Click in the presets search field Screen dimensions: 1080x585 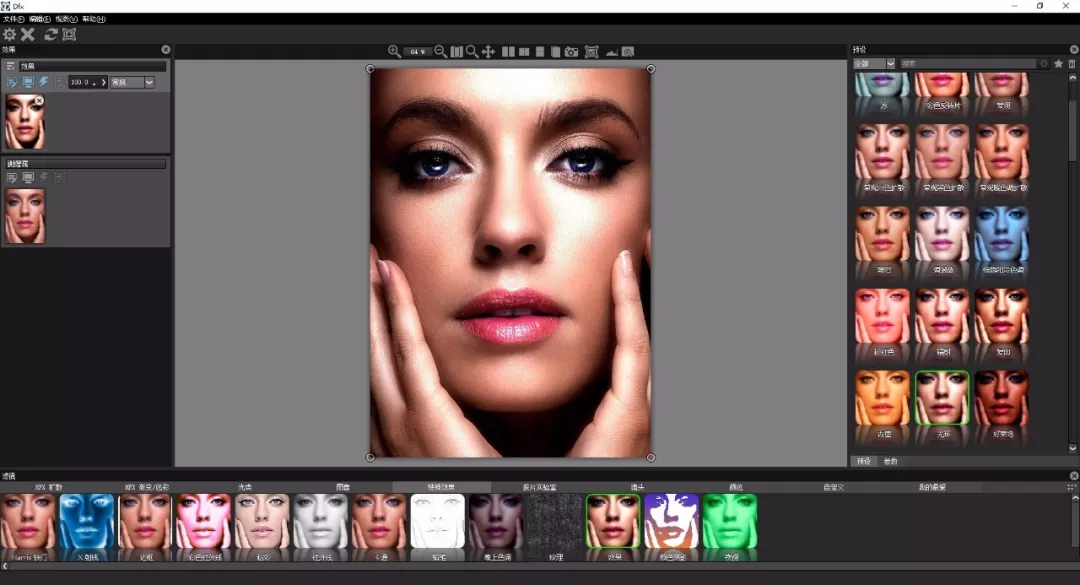968,63
